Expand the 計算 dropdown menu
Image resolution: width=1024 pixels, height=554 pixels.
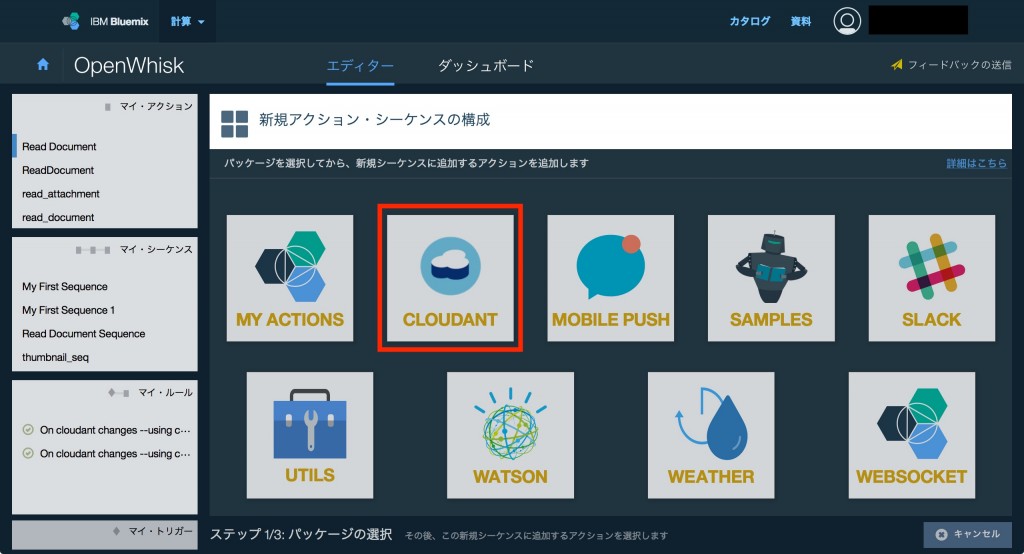pos(187,22)
